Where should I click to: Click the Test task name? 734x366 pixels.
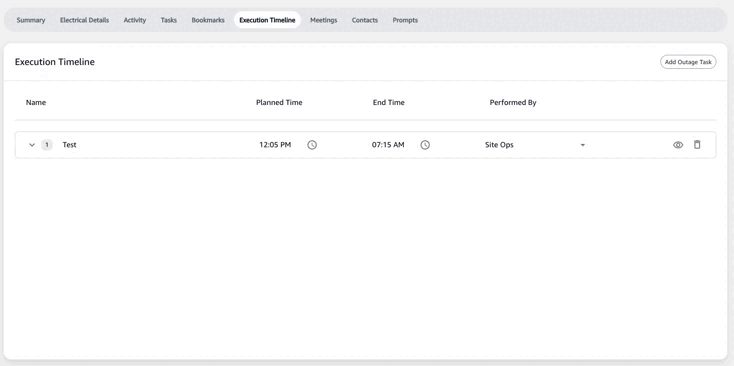(69, 145)
